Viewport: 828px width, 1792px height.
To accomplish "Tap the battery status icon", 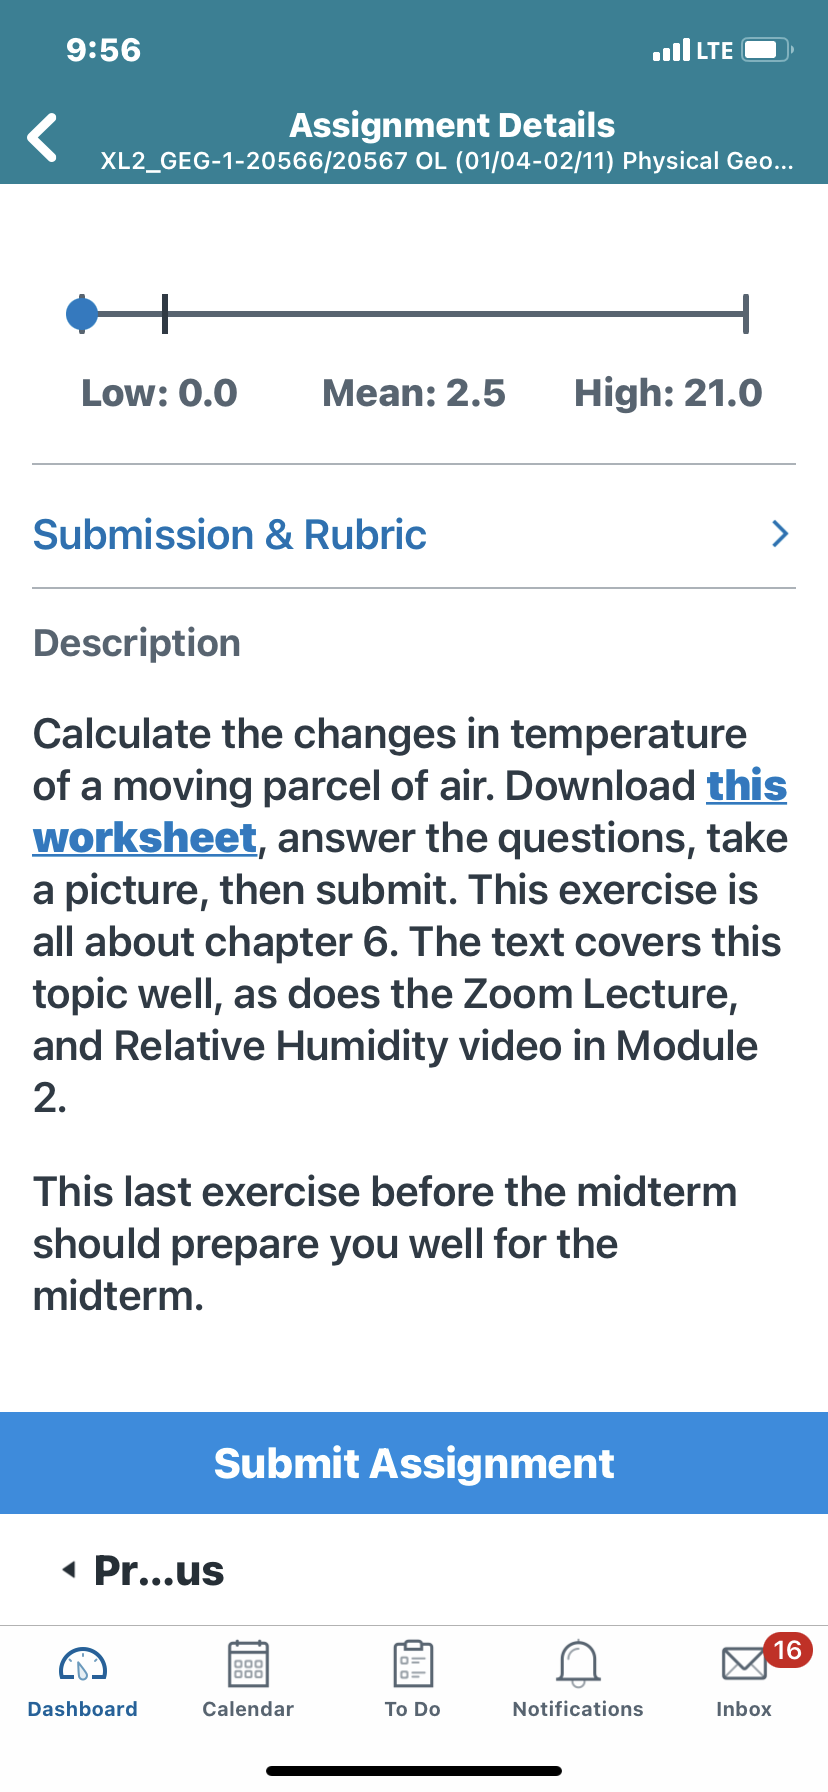I will [x=767, y=49].
